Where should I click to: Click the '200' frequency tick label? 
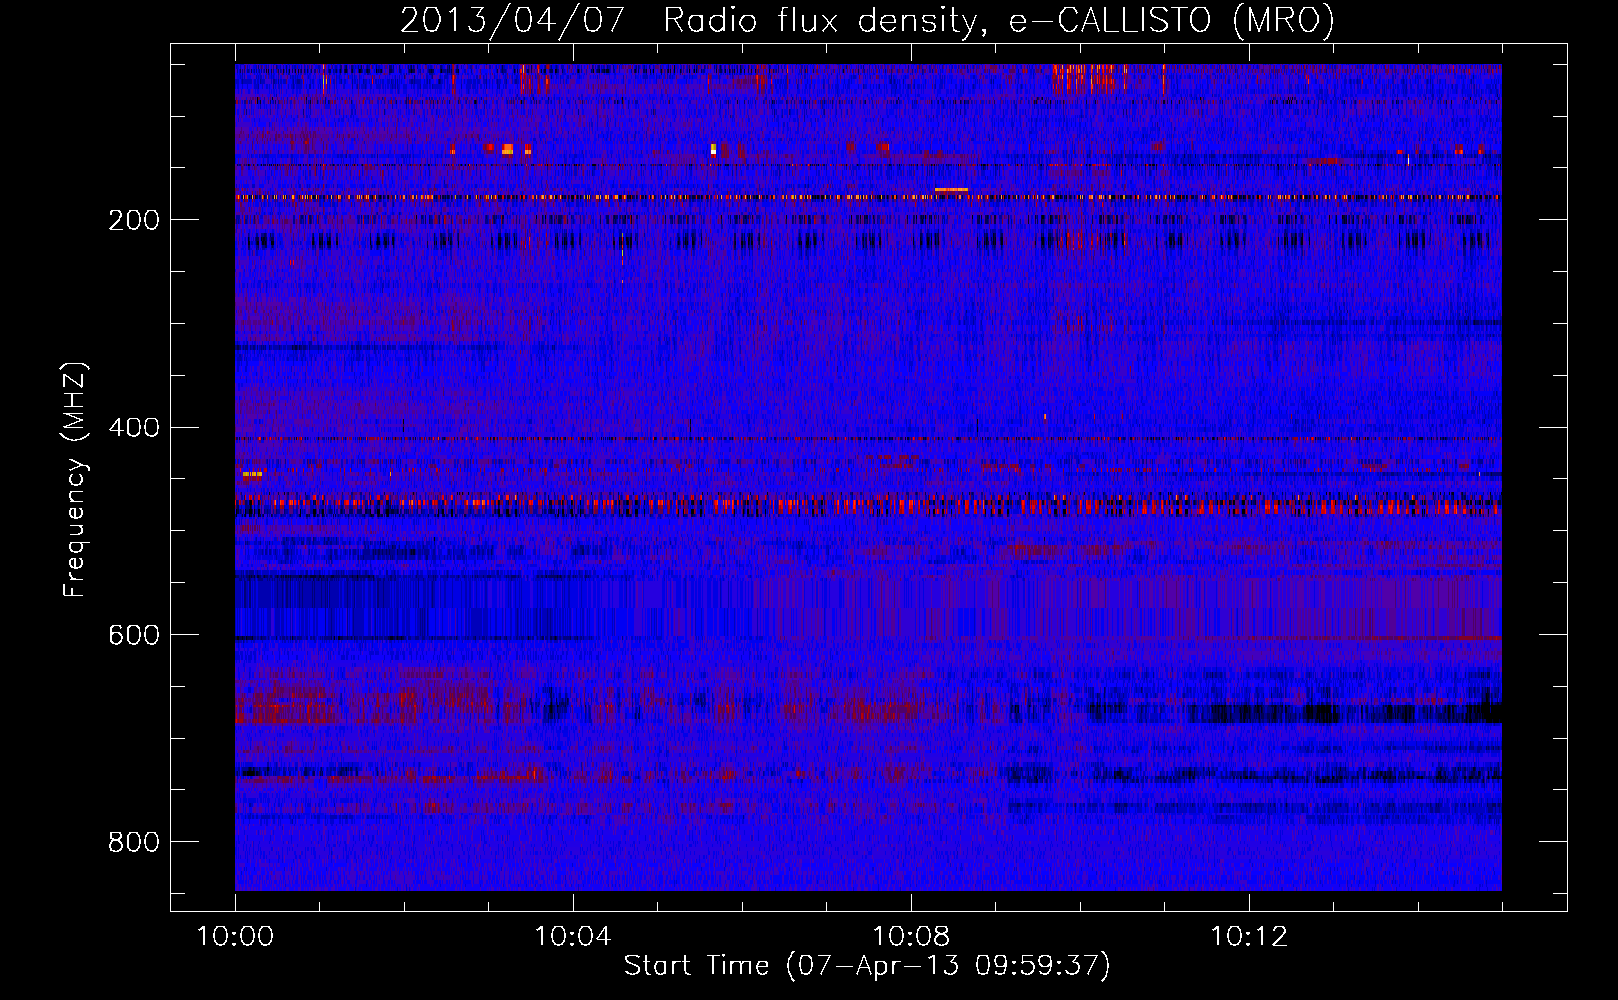[x=133, y=220]
